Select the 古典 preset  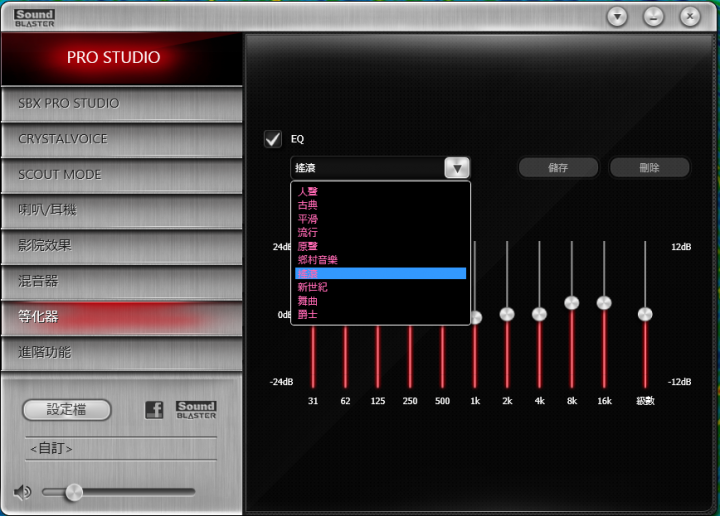tap(380, 205)
